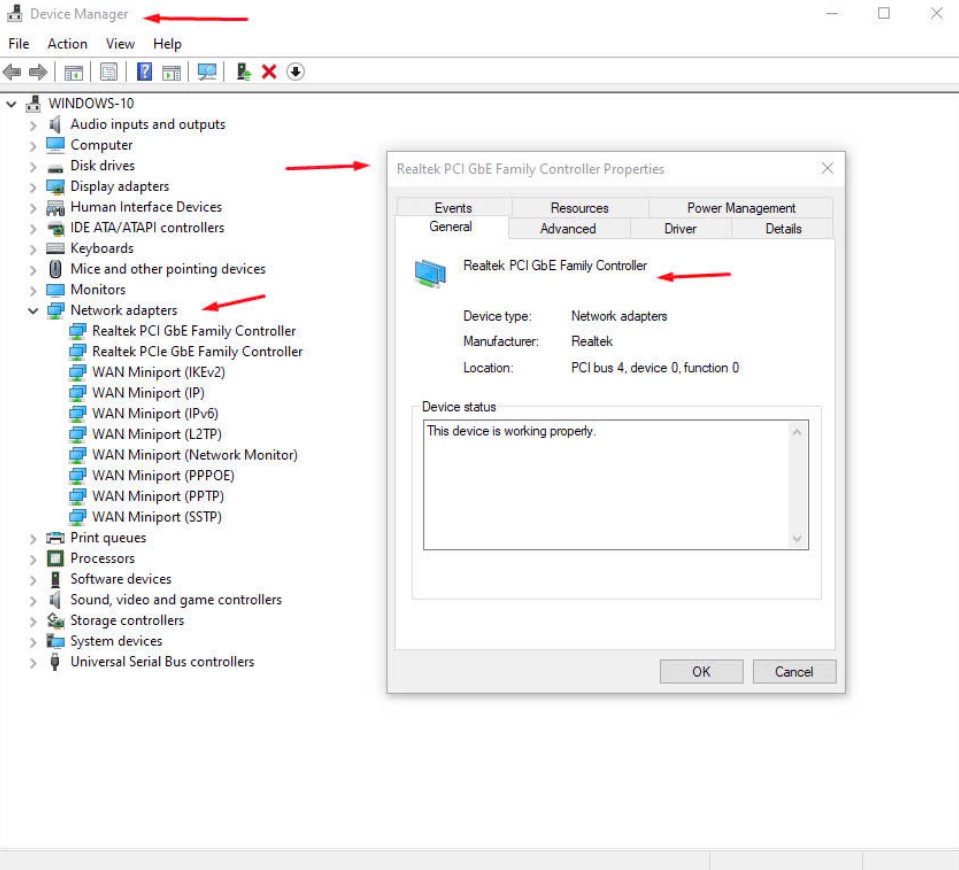Viewport: 959px width, 870px height.
Task: Collapse the WINDOWS-10 root node
Action: (11, 104)
